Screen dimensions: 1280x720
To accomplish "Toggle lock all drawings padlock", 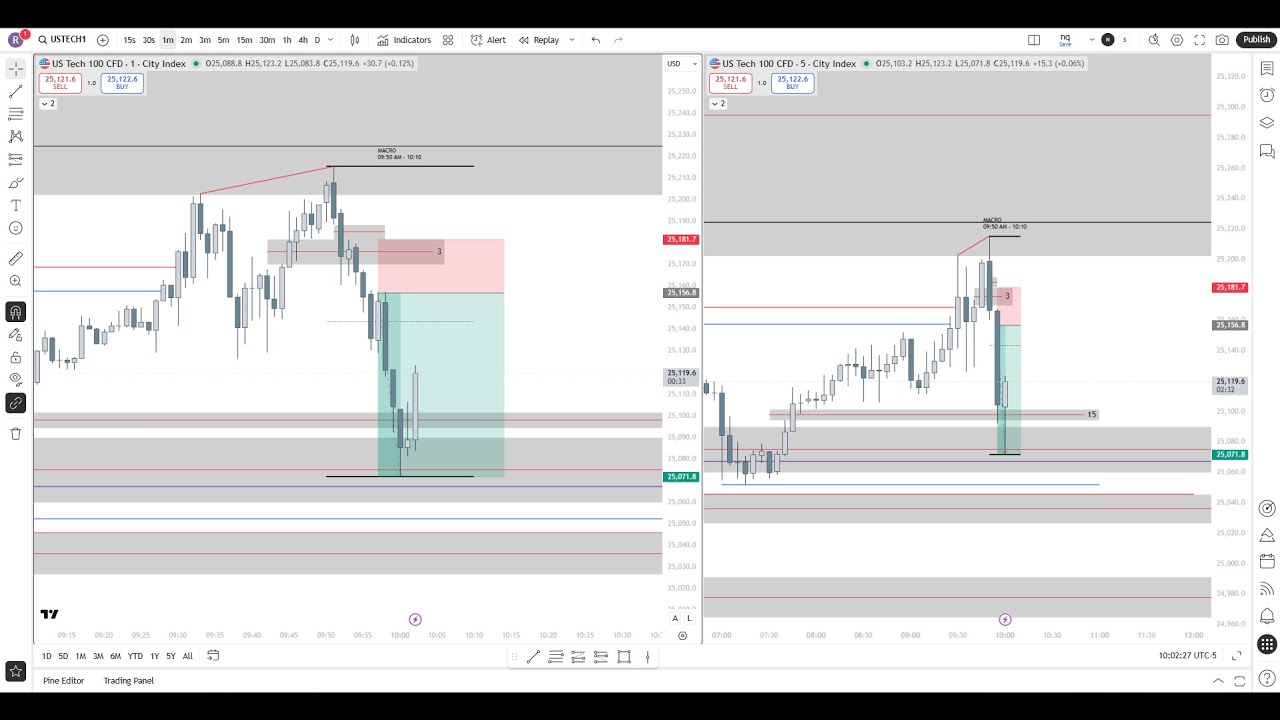I will [x=15, y=357].
